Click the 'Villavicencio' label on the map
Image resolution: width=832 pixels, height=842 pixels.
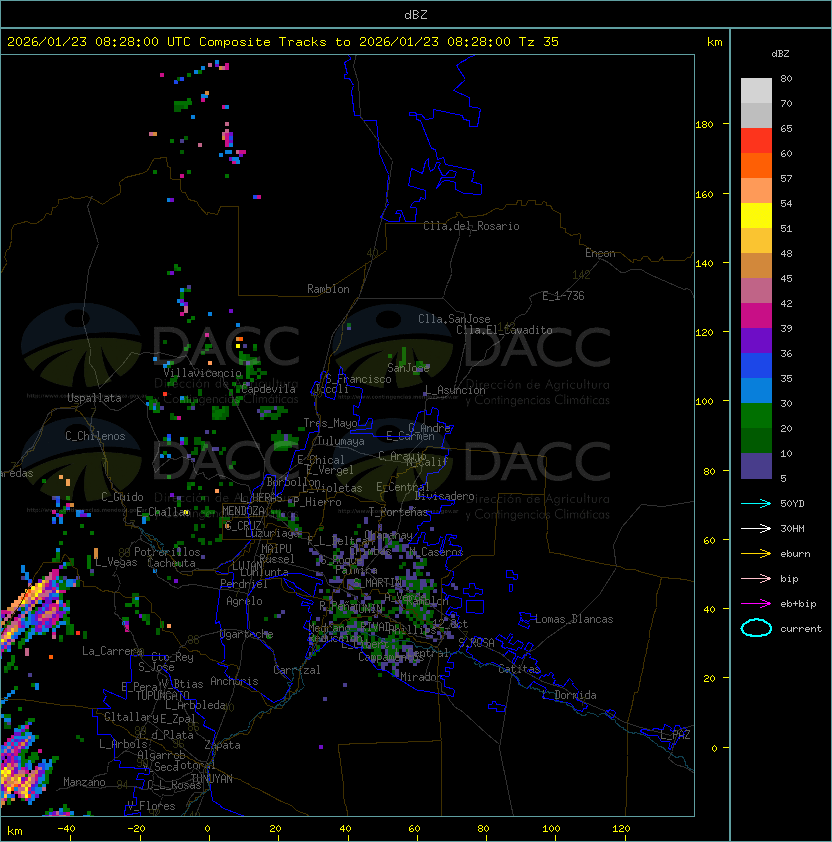pyautogui.click(x=202, y=373)
